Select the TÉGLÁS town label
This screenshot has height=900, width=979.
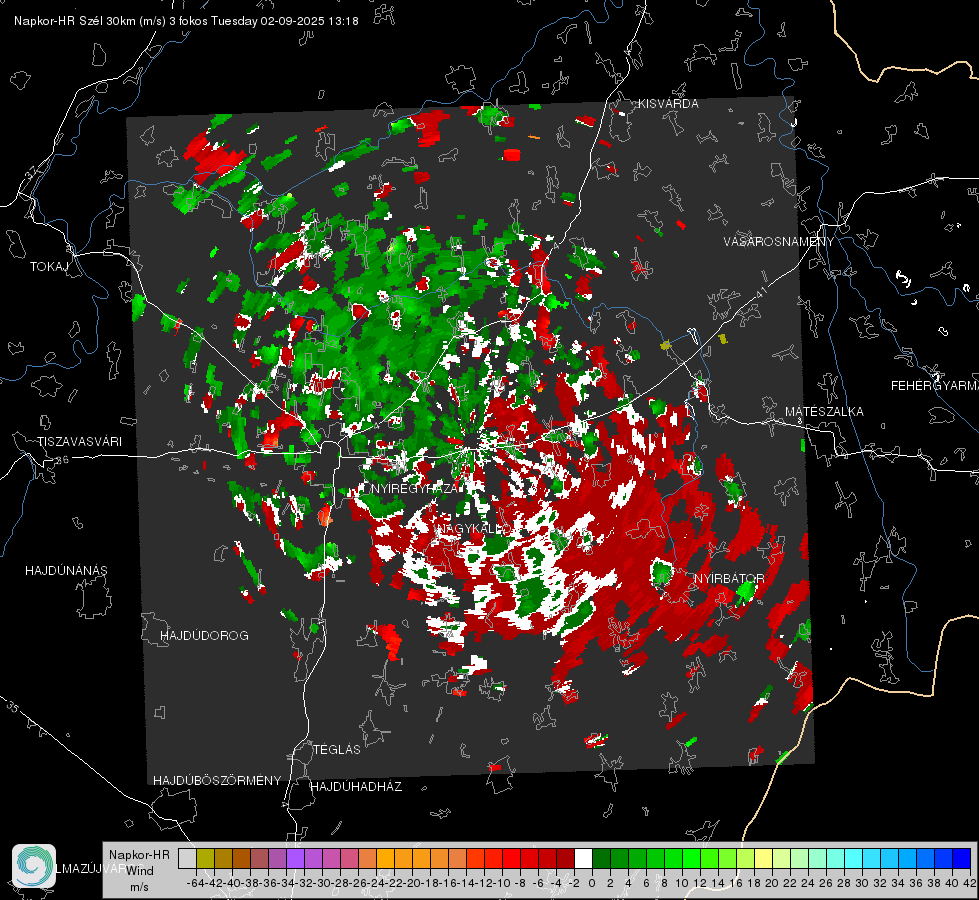tap(337, 750)
